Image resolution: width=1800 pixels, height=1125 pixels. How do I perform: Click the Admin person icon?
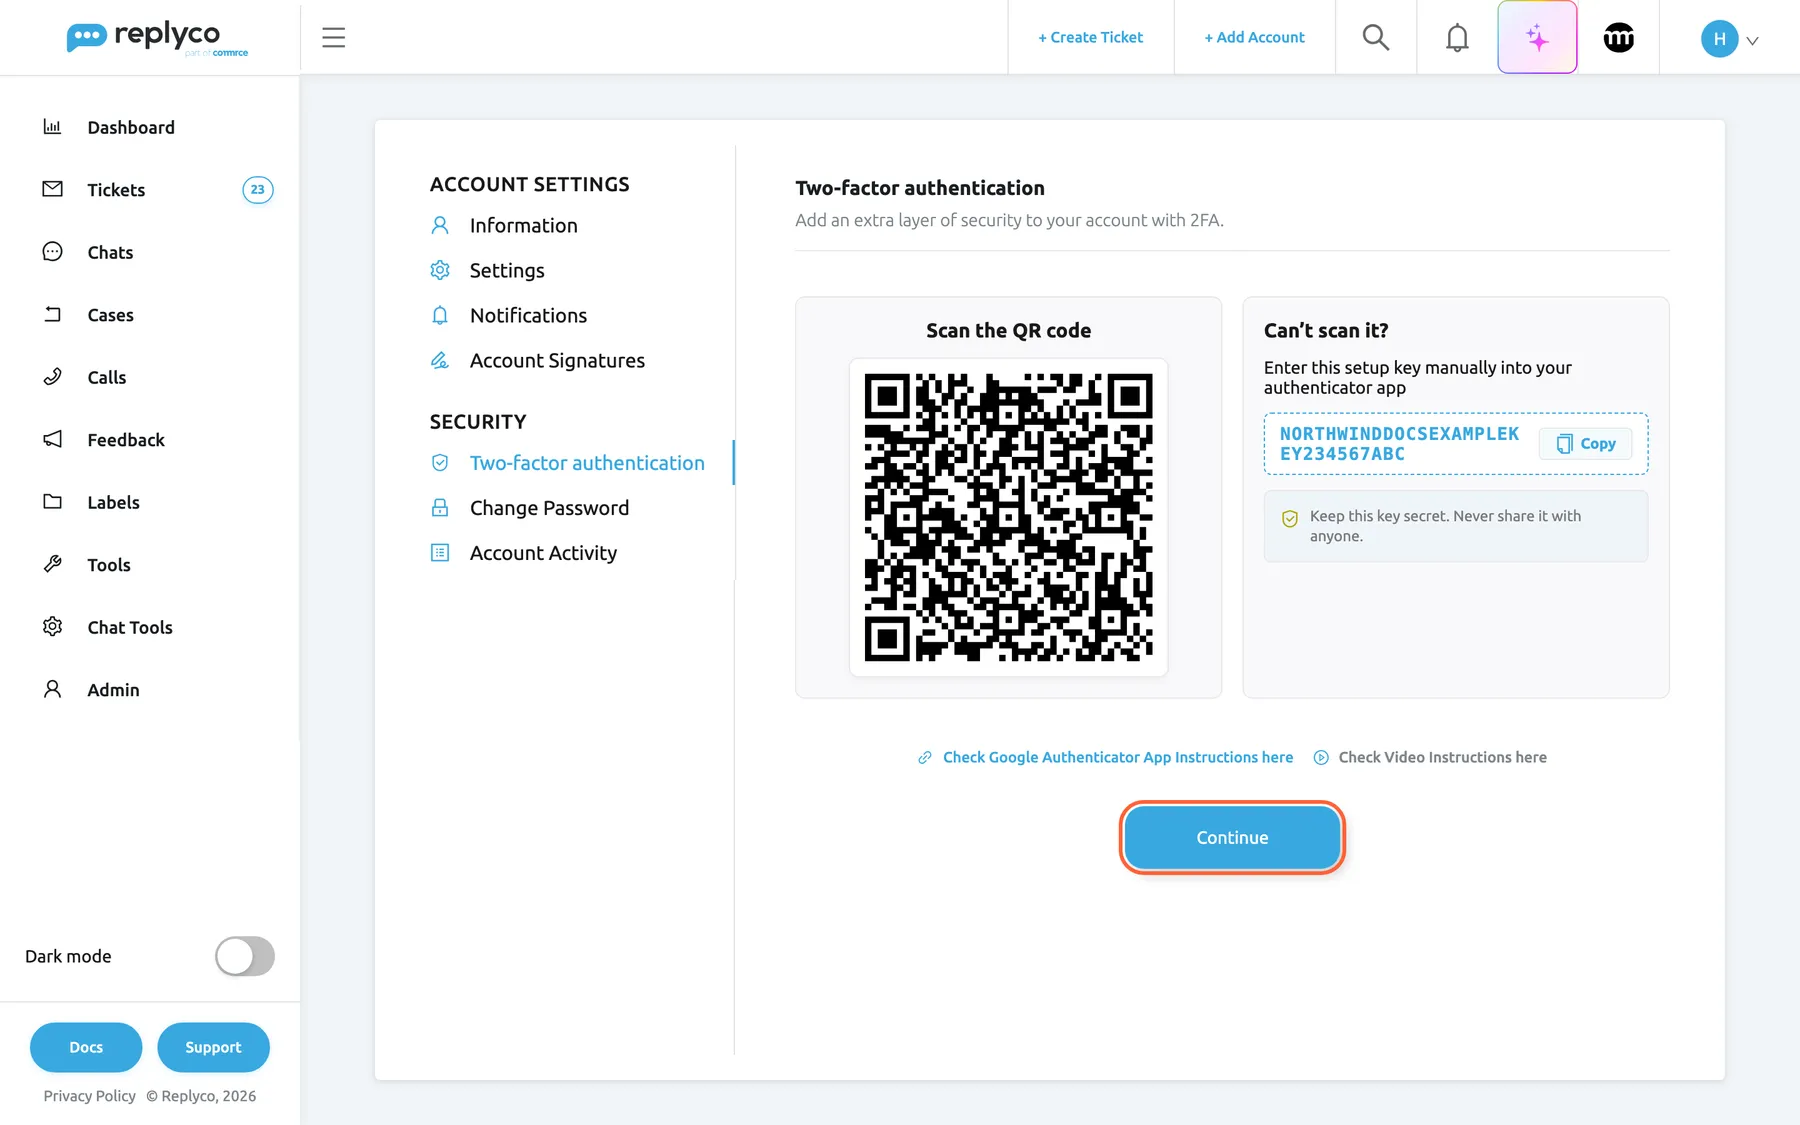pos(52,689)
